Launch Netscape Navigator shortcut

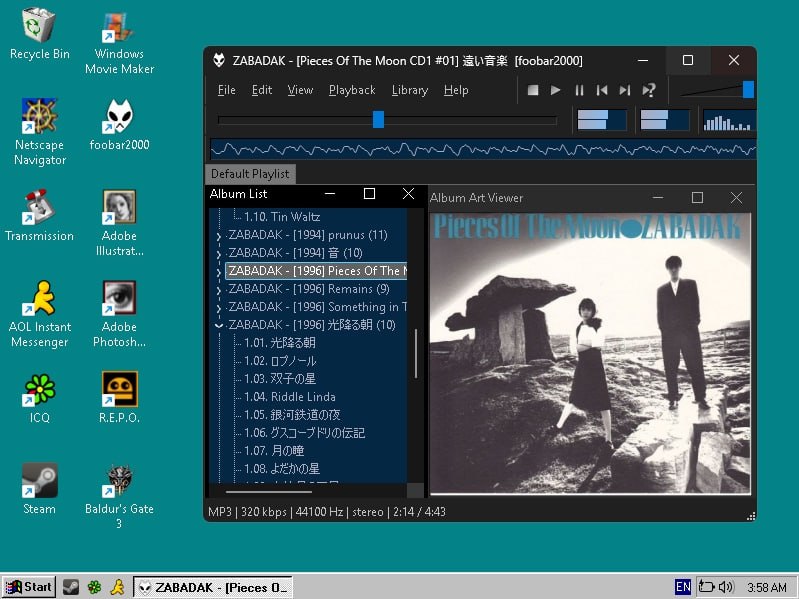coord(40,132)
